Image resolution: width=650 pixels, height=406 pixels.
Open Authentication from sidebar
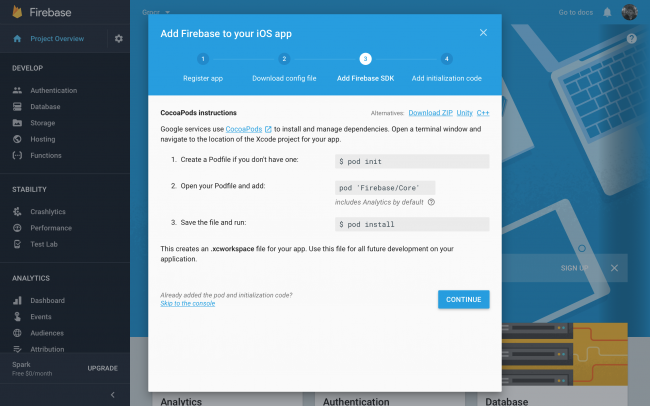tap(53, 90)
